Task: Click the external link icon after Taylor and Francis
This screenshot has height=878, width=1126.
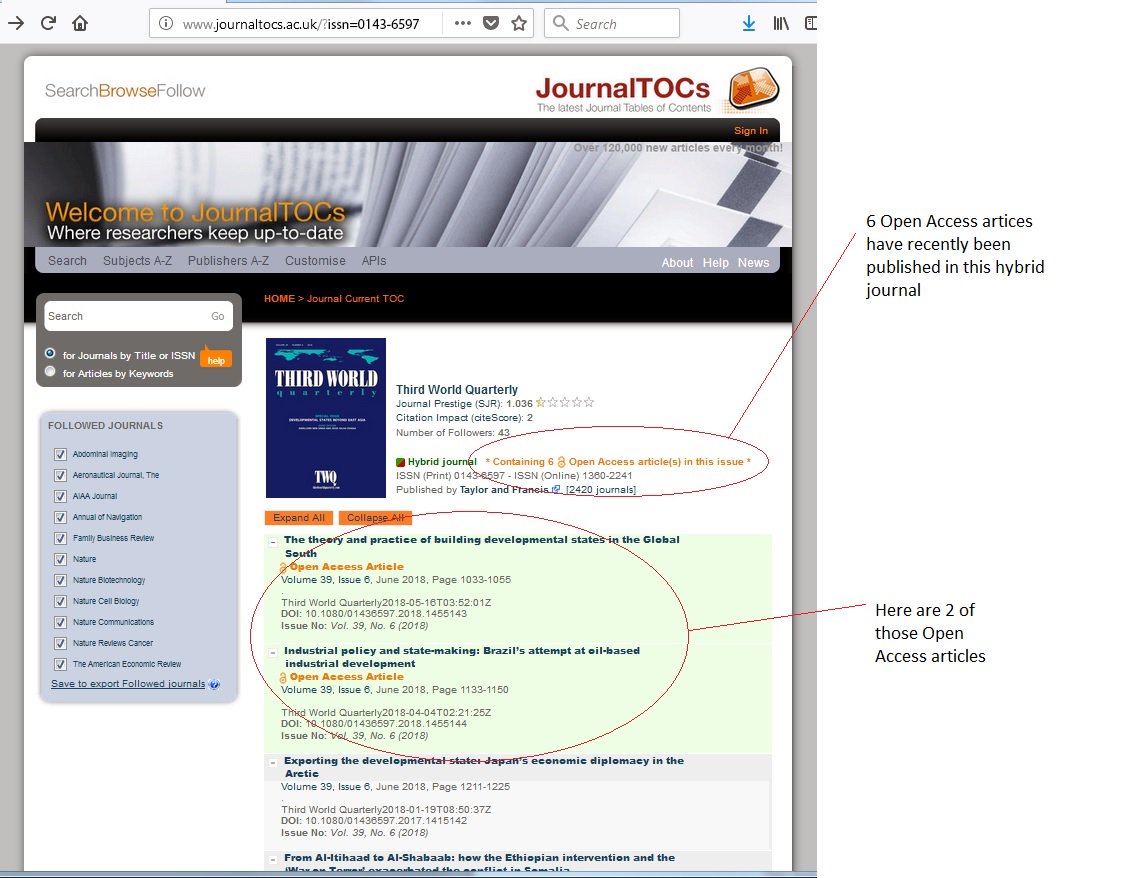Action: [556, 489]
